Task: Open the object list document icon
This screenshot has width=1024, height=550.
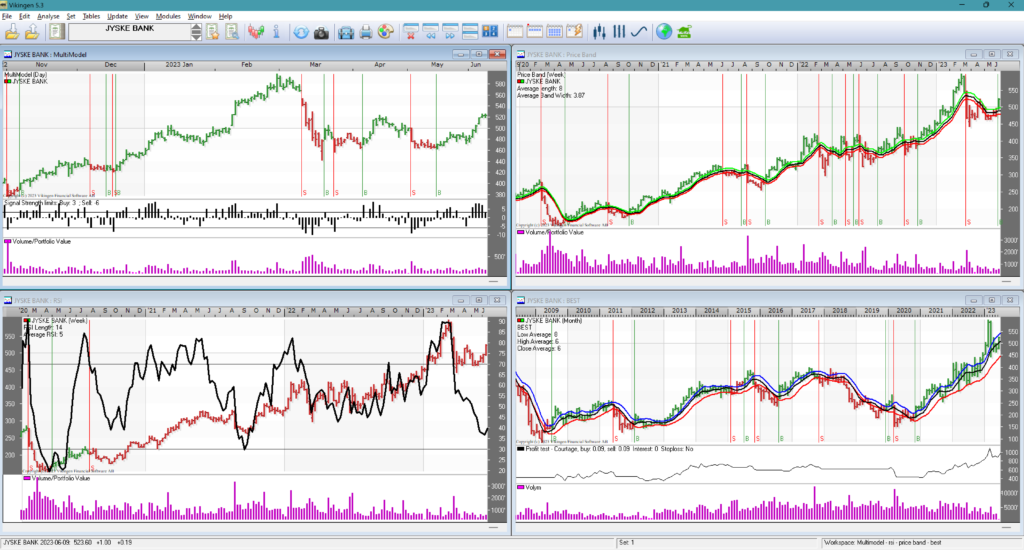Action: point(56,31)
